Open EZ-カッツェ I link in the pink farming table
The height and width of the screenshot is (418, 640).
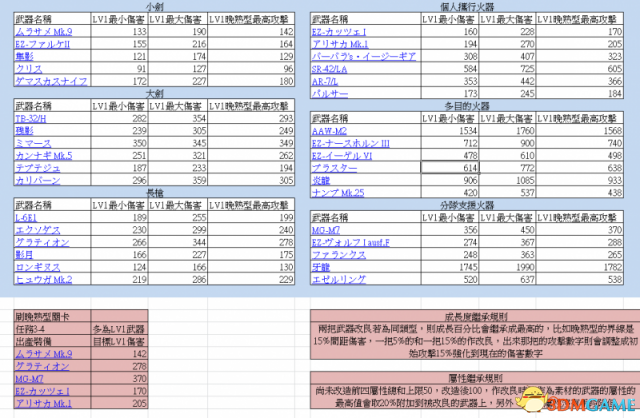pos(42,391)
